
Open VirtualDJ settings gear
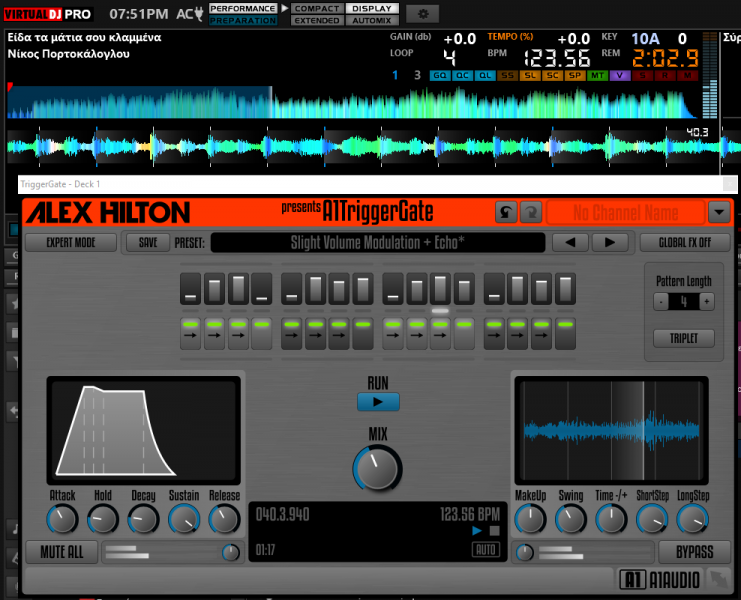423,14
